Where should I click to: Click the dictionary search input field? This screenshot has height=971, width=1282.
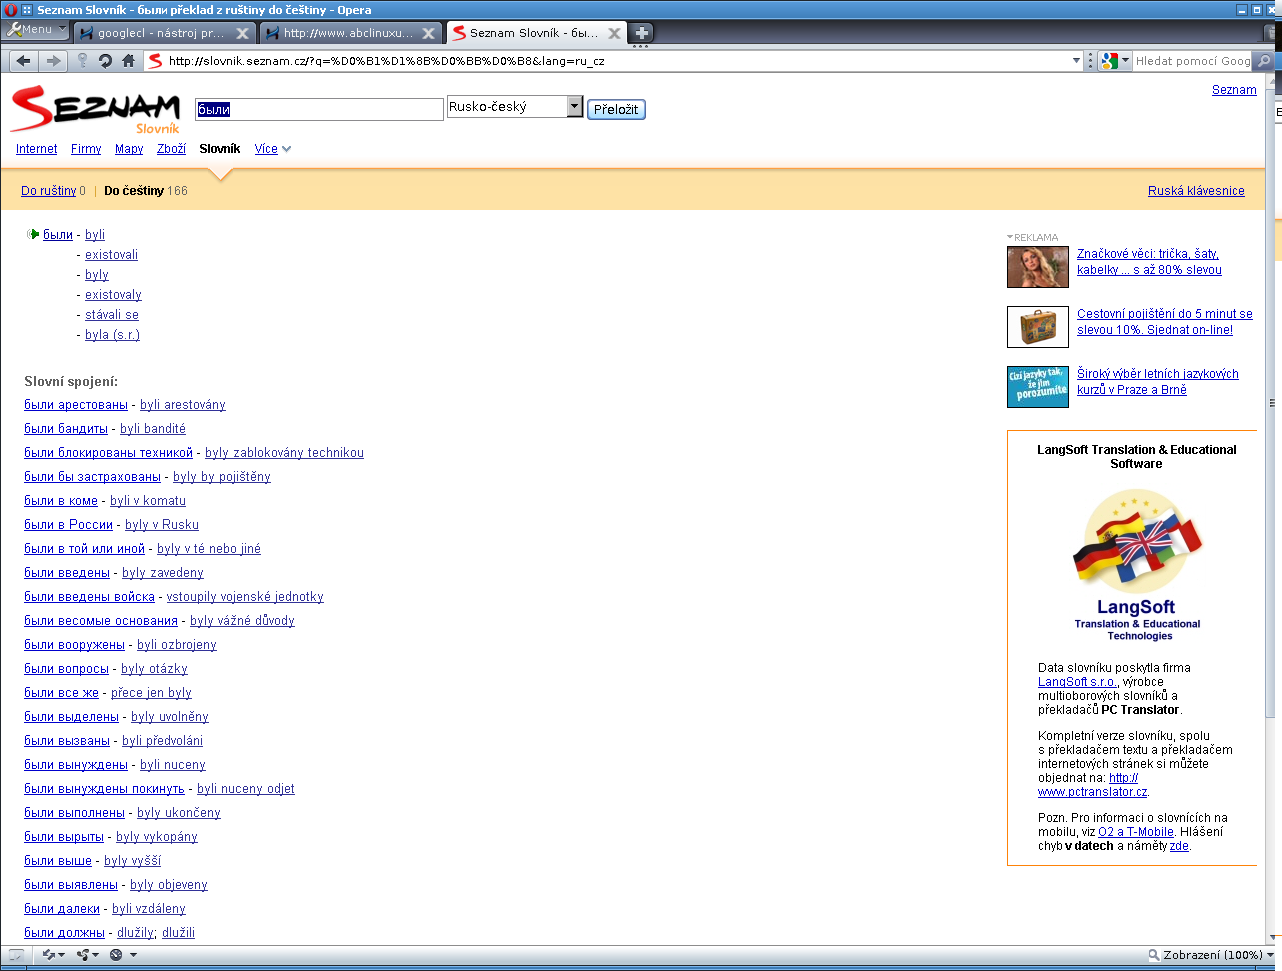click(319, 110)
